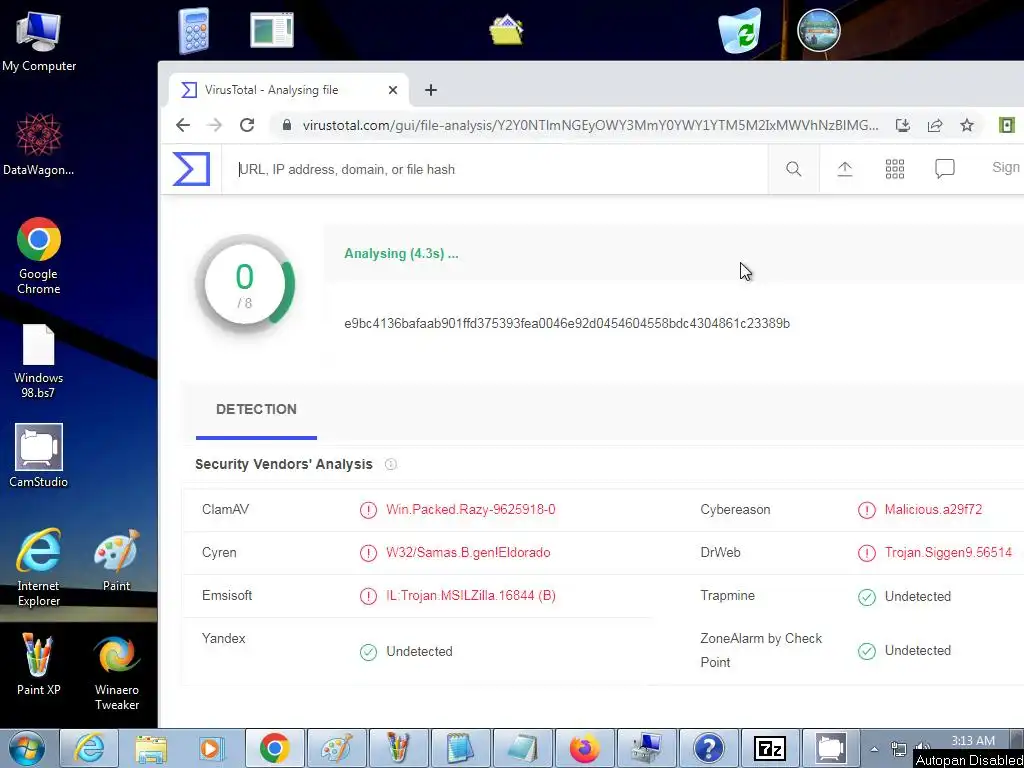
Task: Click the Cyren alert icon
Action: (x=368, y=553)
